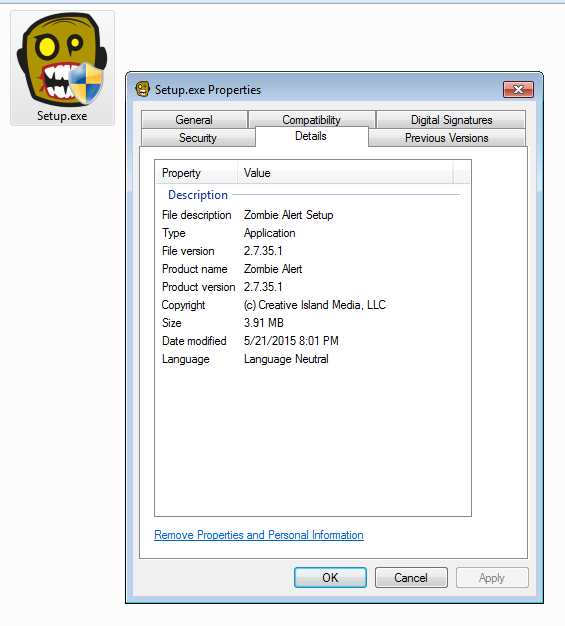
Task: Select the File description row
Action: pyautogui.click(x=313, y=215)
